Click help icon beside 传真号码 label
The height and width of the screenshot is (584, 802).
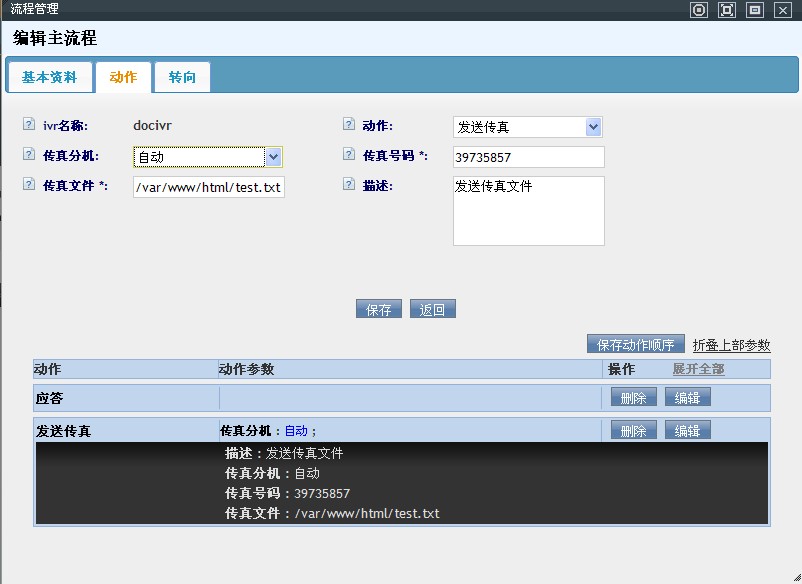(348, 155)
